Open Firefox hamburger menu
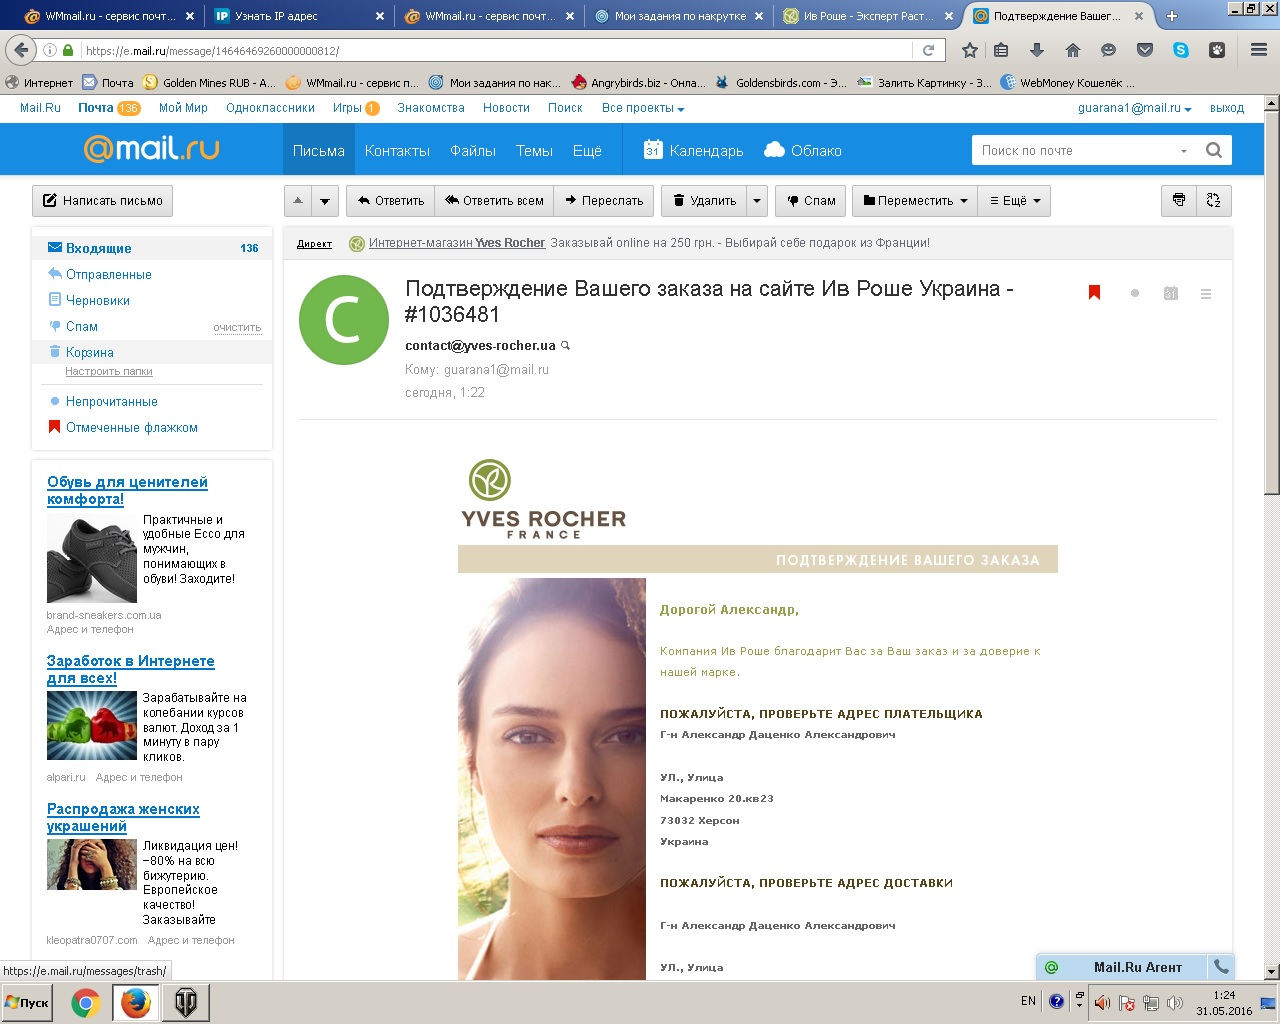 [1259, 50]
